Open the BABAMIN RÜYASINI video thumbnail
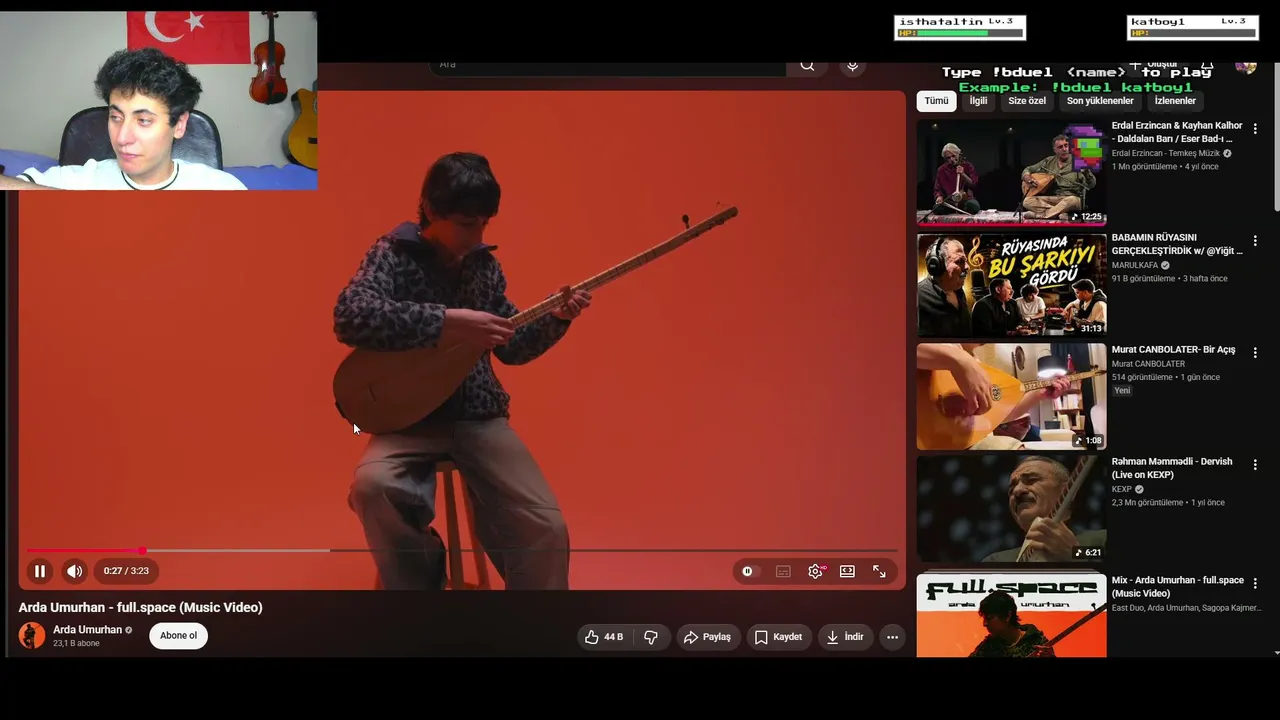This screenshot has width=1280, height=720. click(1012, 285)
